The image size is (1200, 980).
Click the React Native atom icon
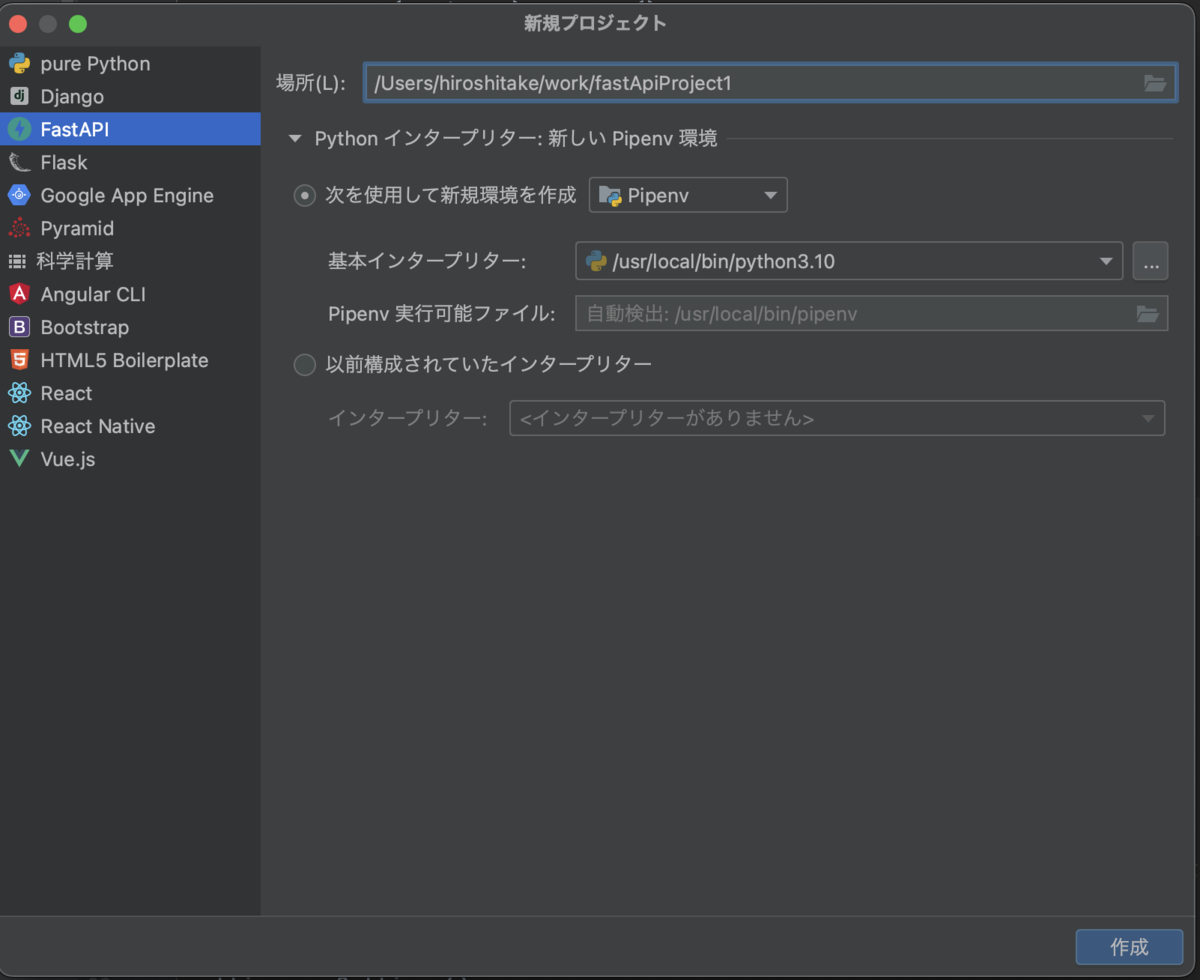point(19,427)
